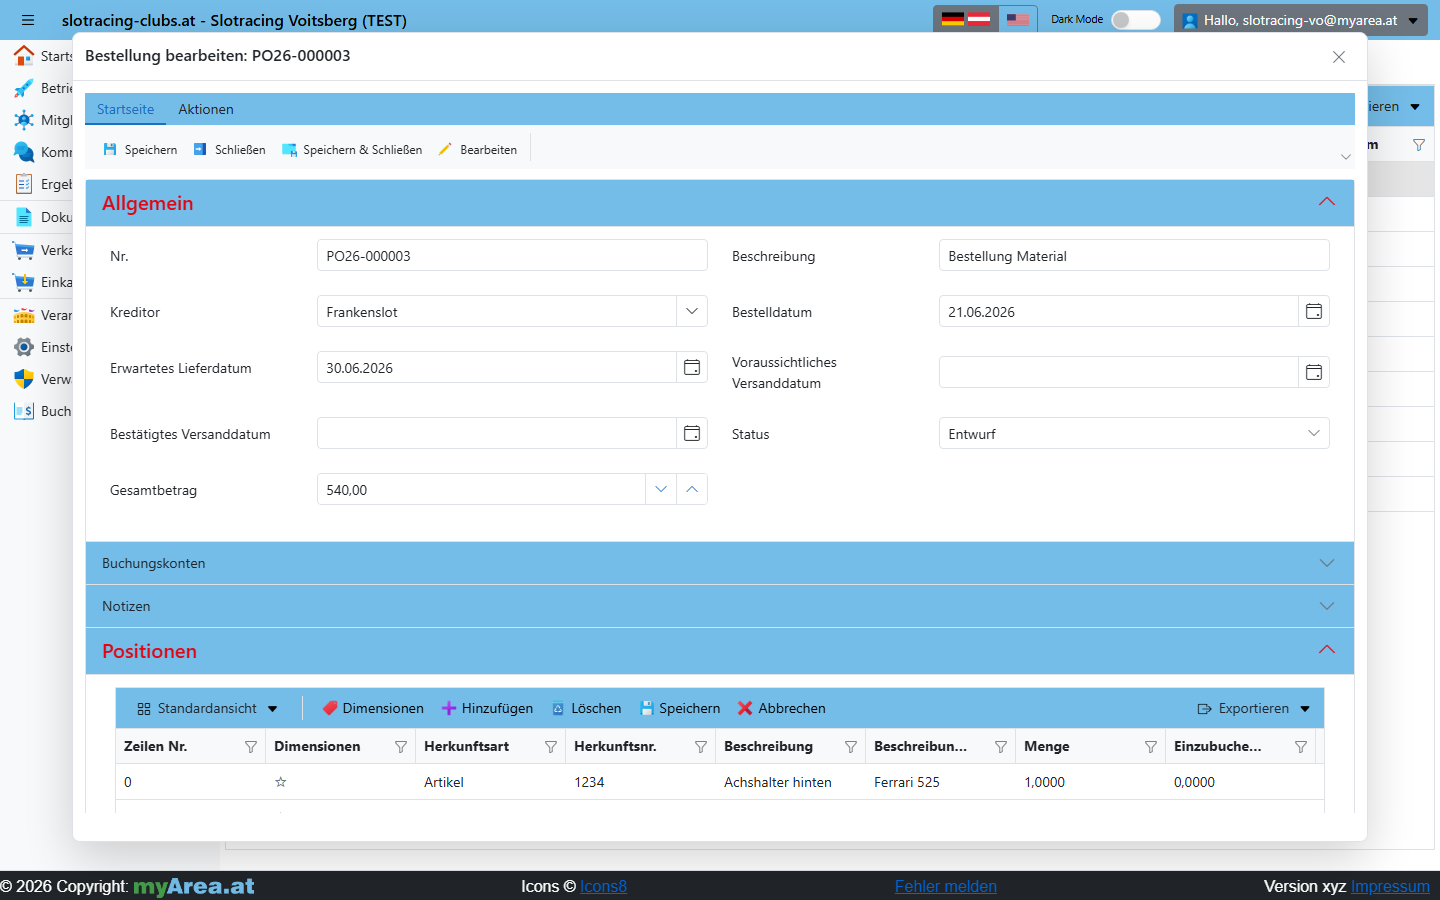Expand the Notizen section

click(720, 606)
